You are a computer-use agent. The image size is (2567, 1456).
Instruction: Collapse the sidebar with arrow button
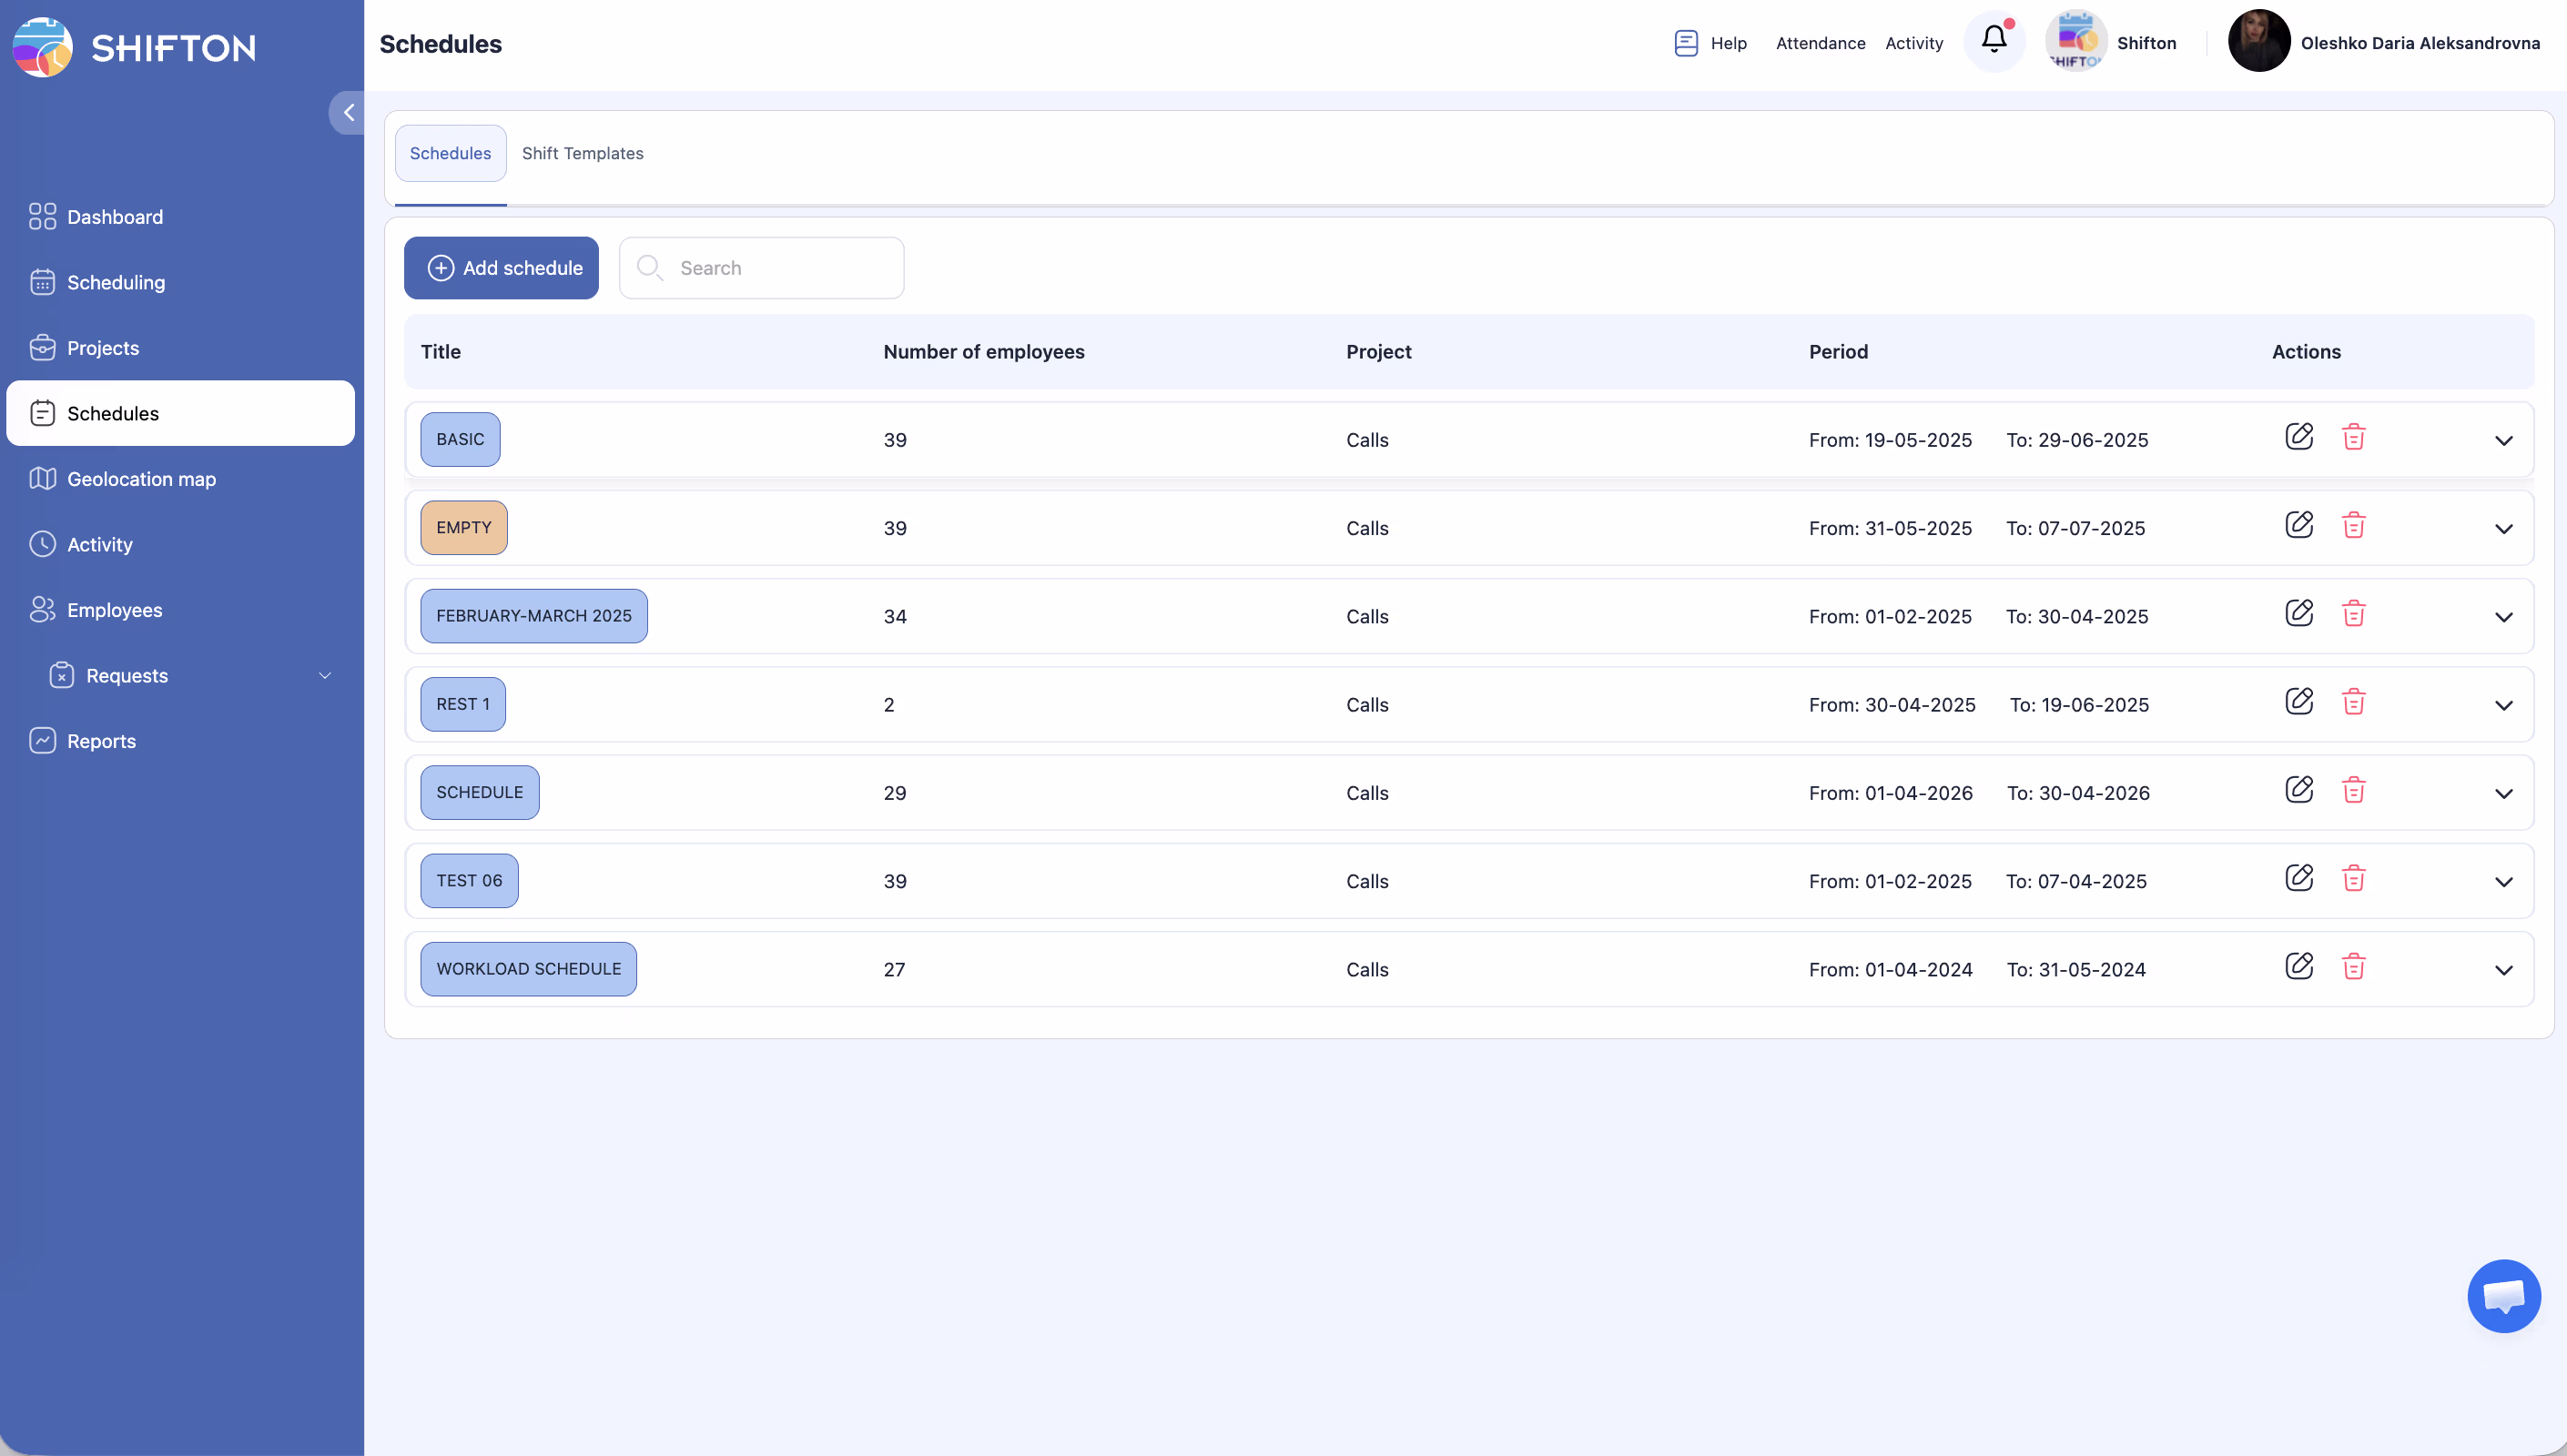click(x=348, y=113)
